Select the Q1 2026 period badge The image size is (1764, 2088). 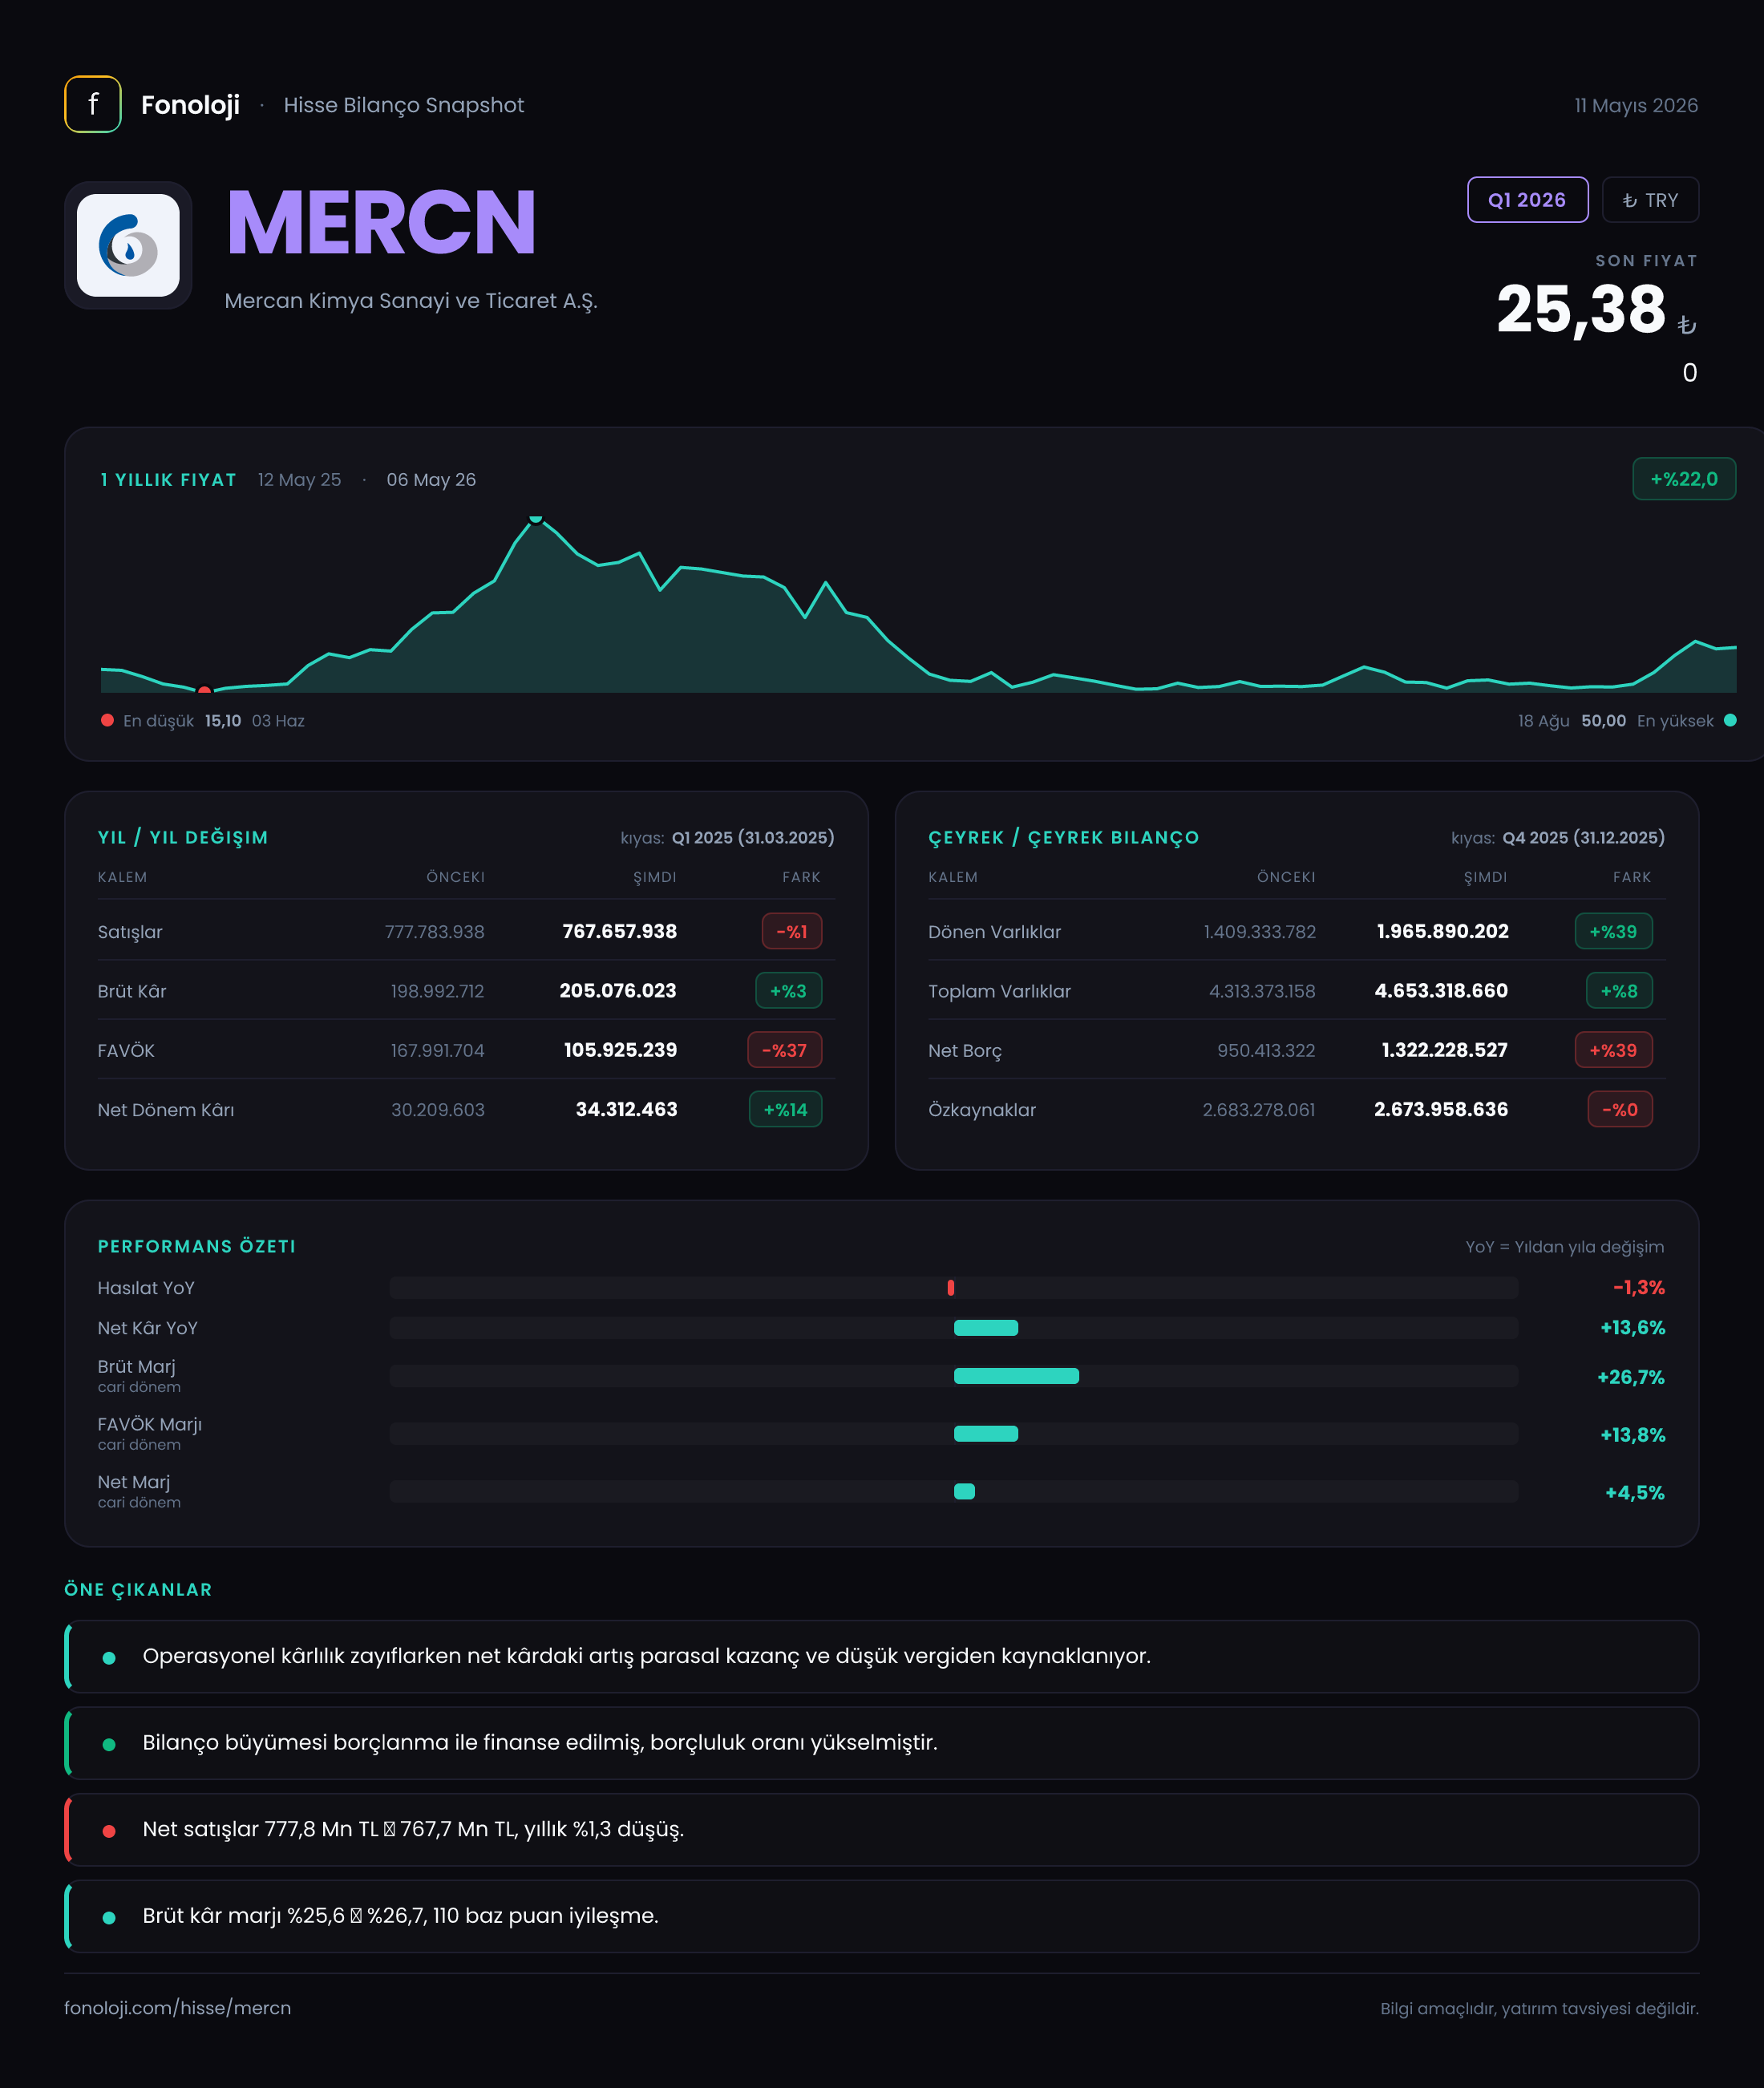(1527, 200)
